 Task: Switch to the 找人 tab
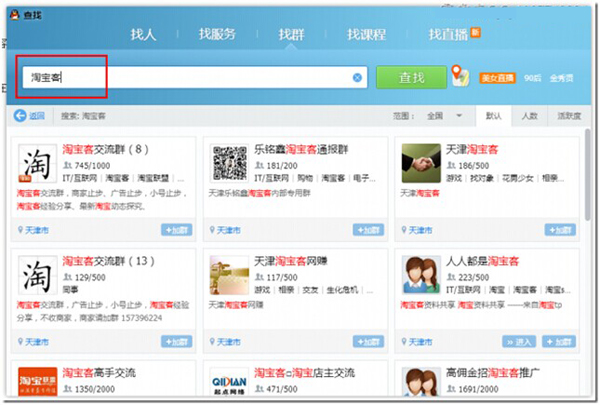pos(144,34)
